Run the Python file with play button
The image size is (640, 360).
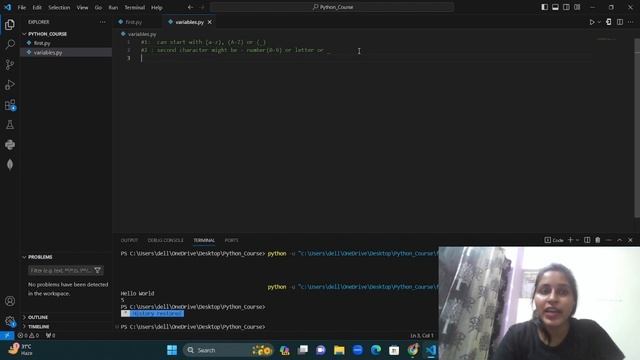[x=591, y=22]
